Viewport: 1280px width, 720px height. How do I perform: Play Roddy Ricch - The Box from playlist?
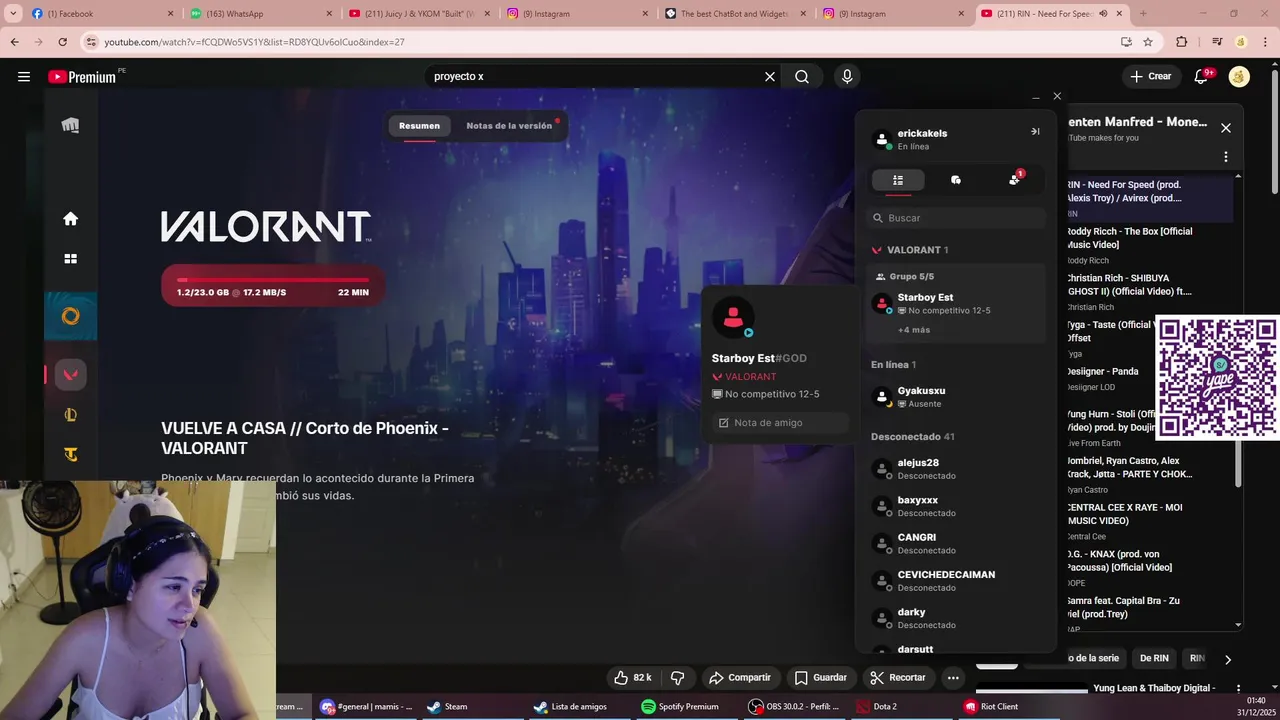1150,245
